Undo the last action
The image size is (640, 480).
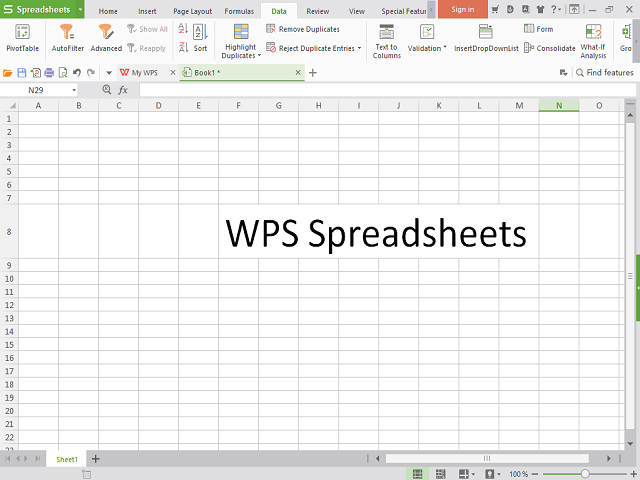click(77, 73)
